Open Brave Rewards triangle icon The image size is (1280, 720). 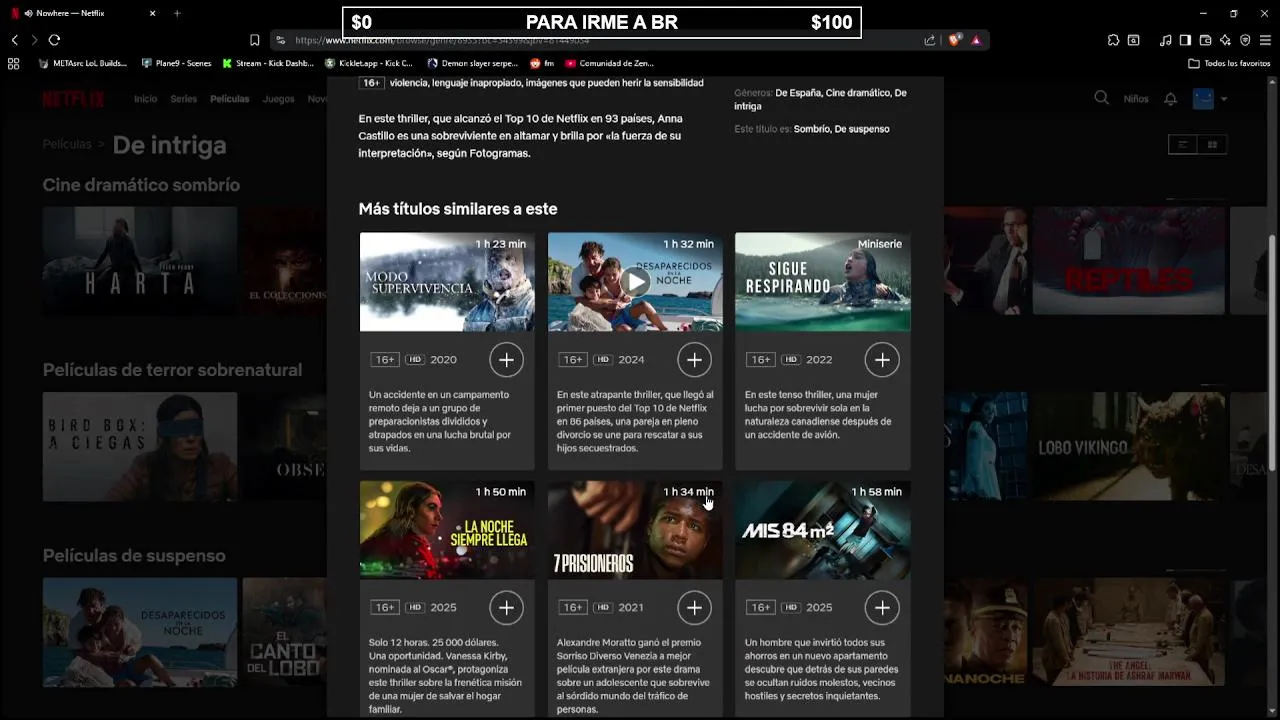pos(976,40)
